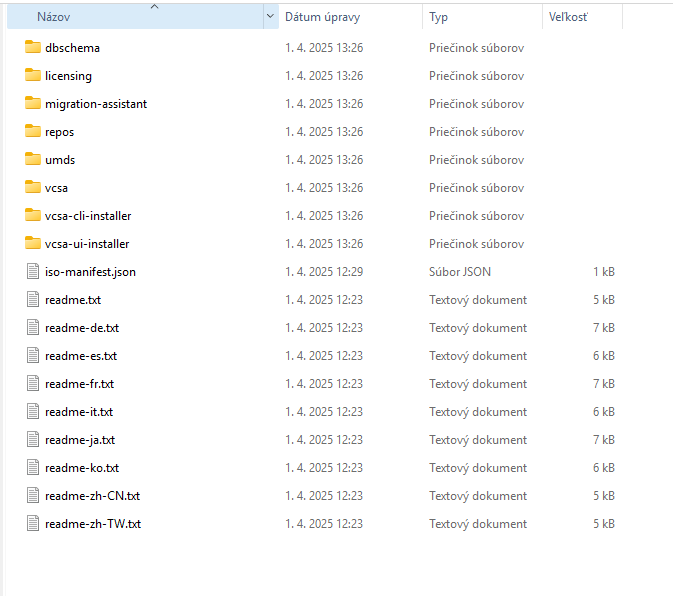This screenshot has width=673, height=596.
Task: Select the readme-de.txt file name
Action: pyautogui.click(x=82, y=328)
